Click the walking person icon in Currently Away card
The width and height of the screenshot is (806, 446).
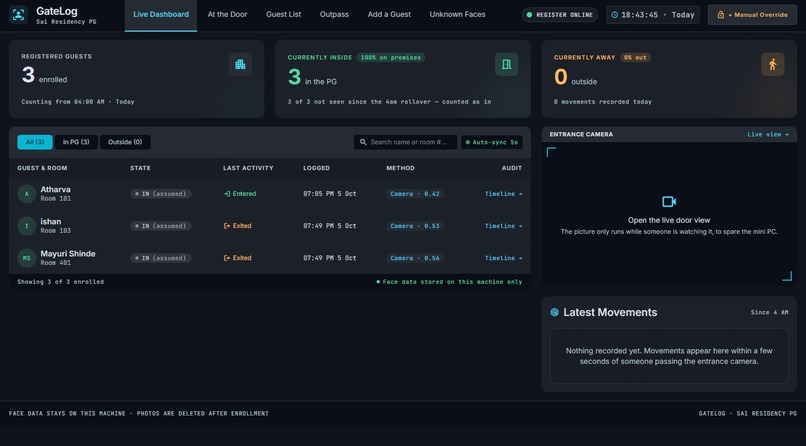773,64
